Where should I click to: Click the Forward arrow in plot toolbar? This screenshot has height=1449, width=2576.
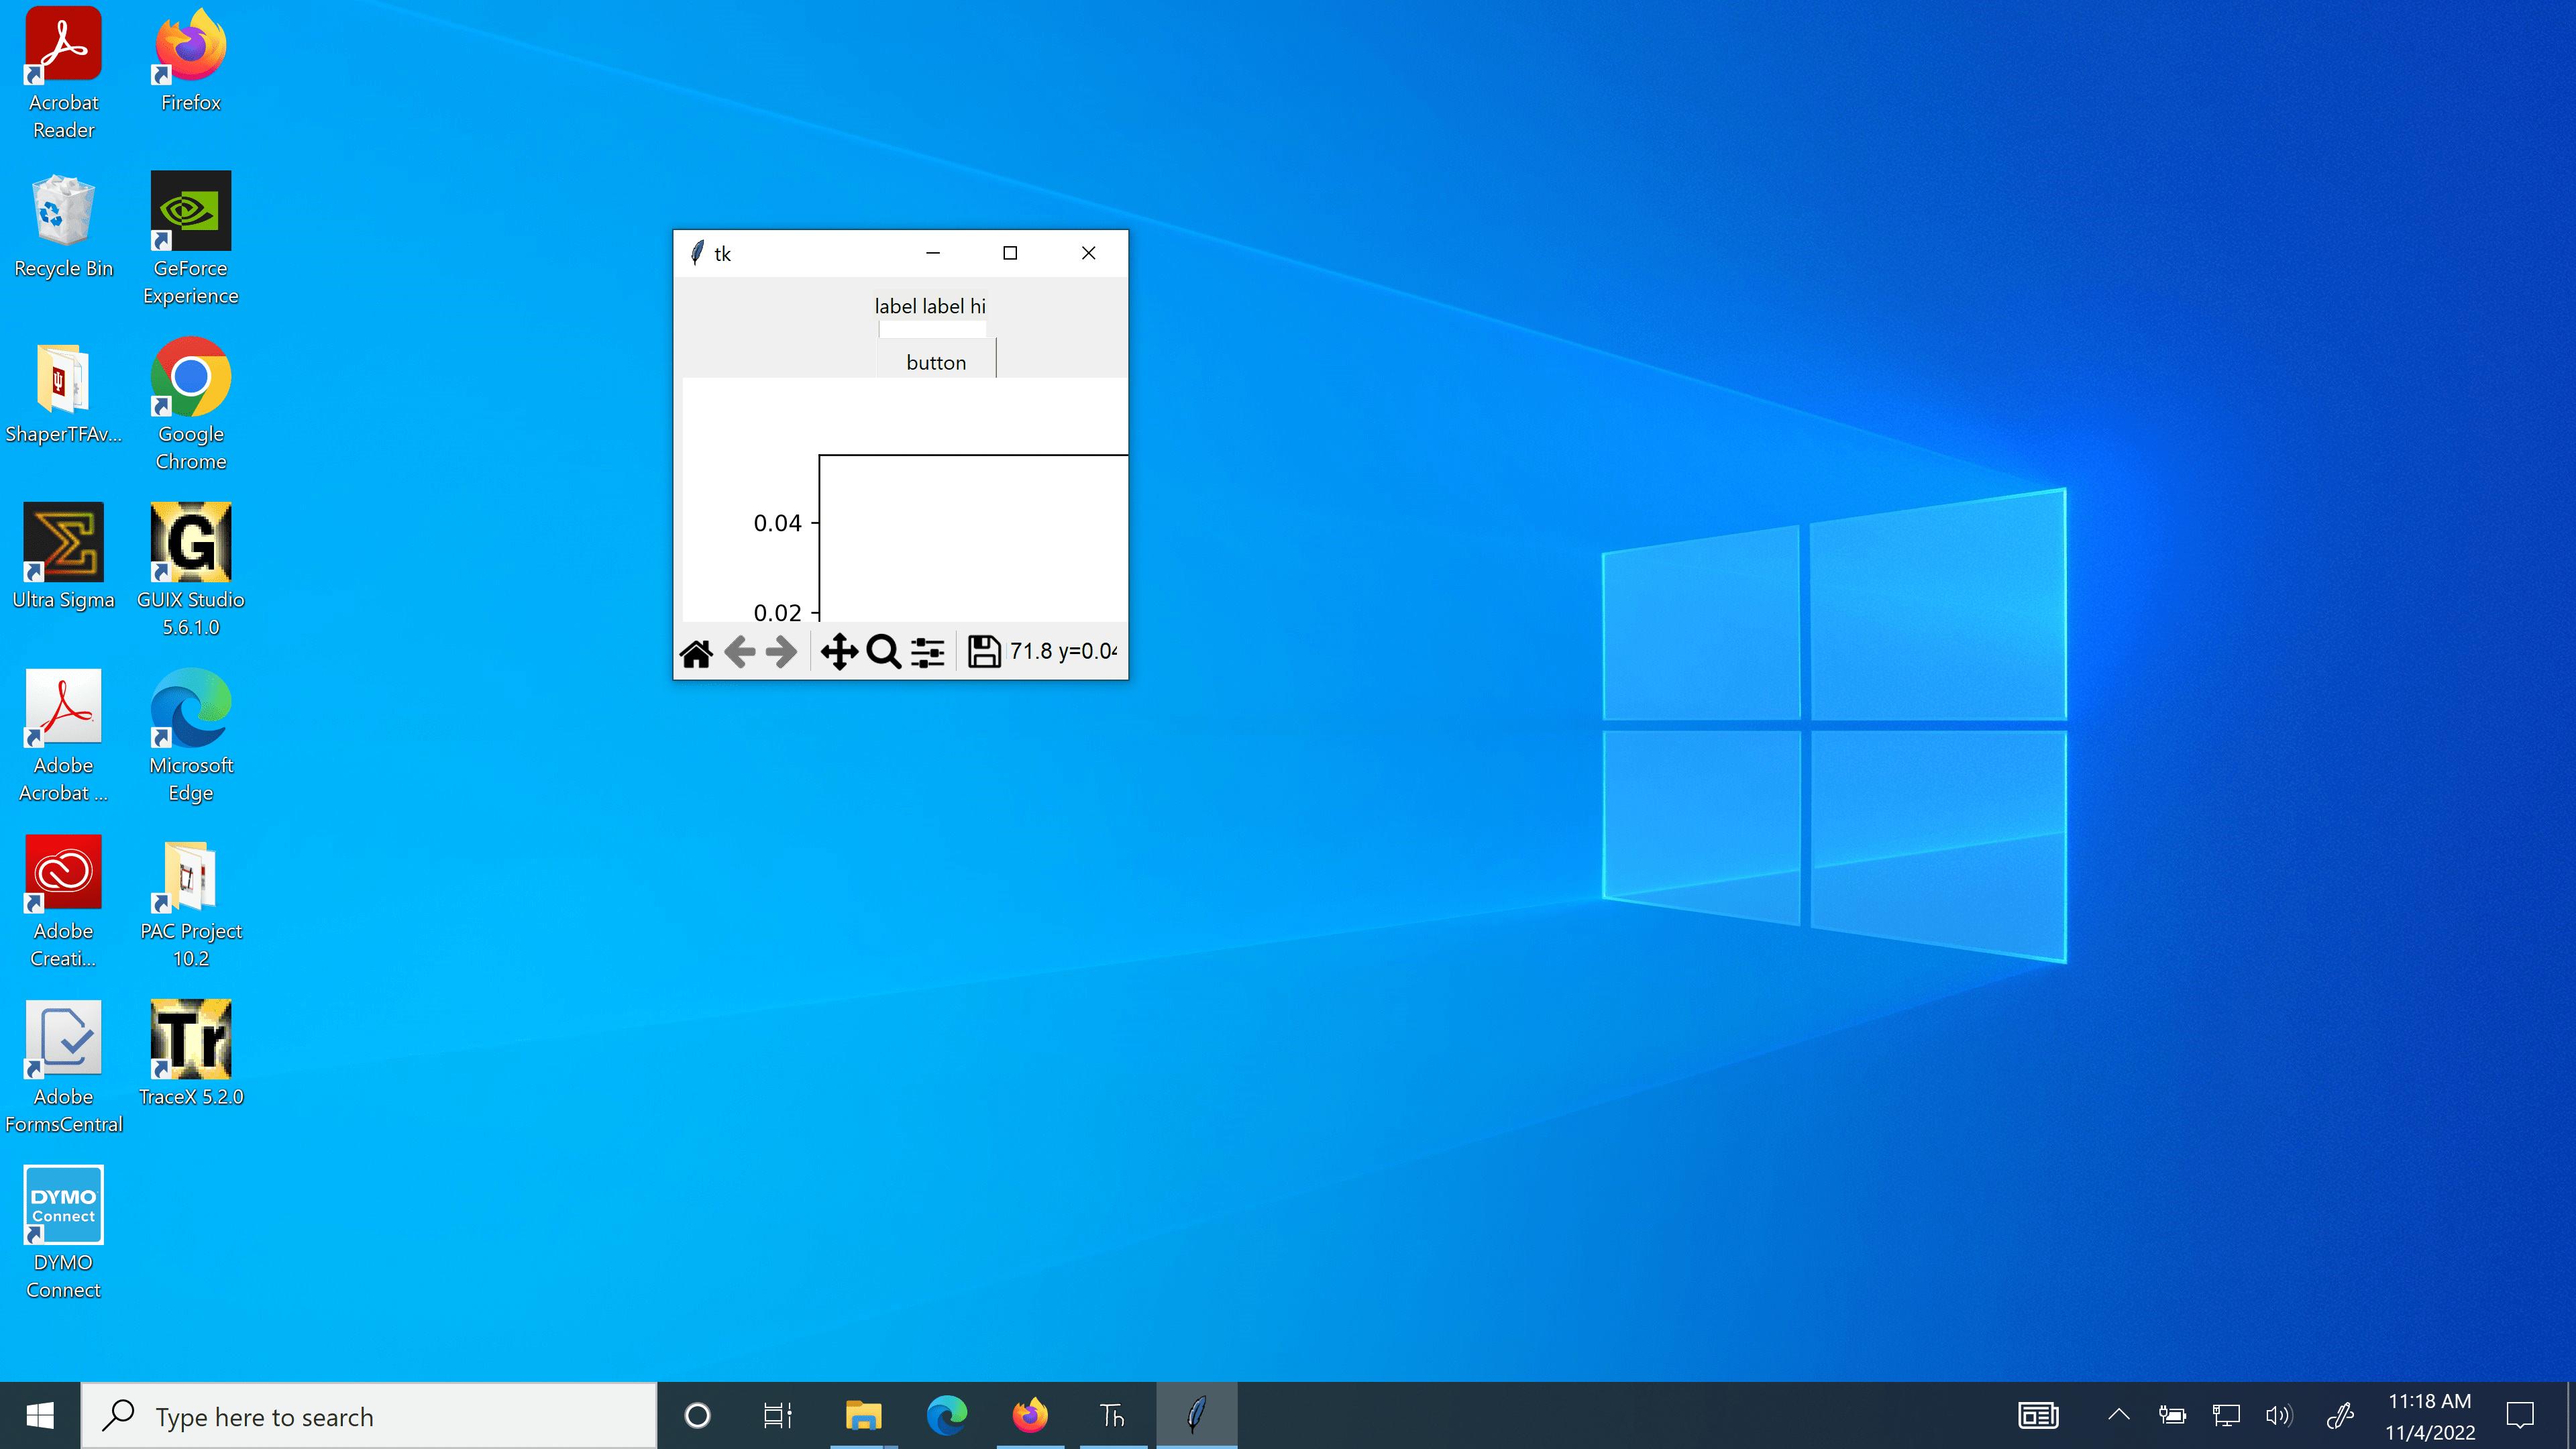(781, 652)
